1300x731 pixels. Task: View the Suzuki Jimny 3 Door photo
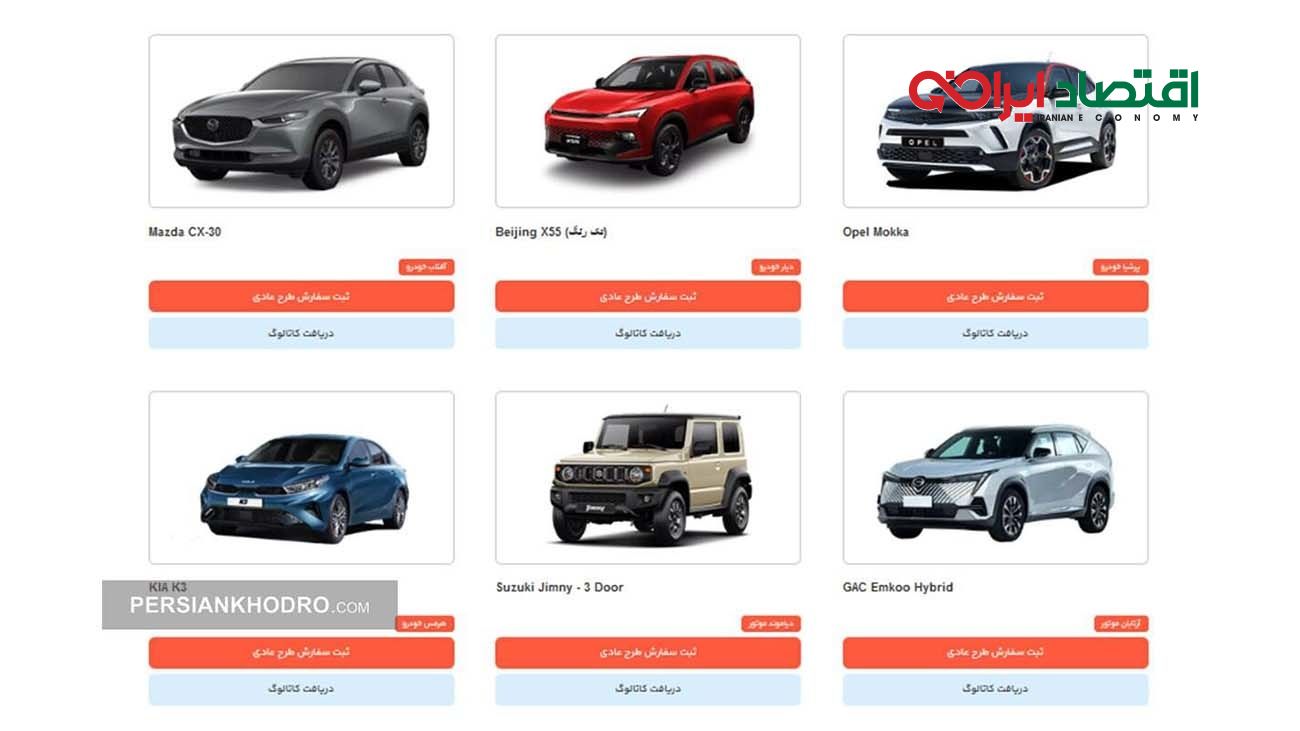[x=648, y=477]
